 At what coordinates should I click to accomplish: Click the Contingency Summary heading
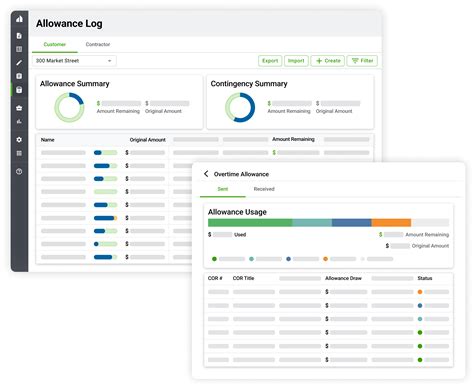tap(249, 84)
